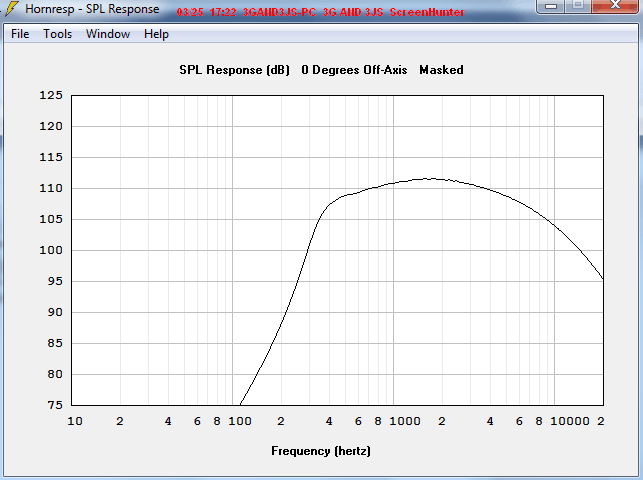This screenshot has height=480, width=643.
Task: Minimize the Hornresp SPL Response window
Action: pos(551,6)
